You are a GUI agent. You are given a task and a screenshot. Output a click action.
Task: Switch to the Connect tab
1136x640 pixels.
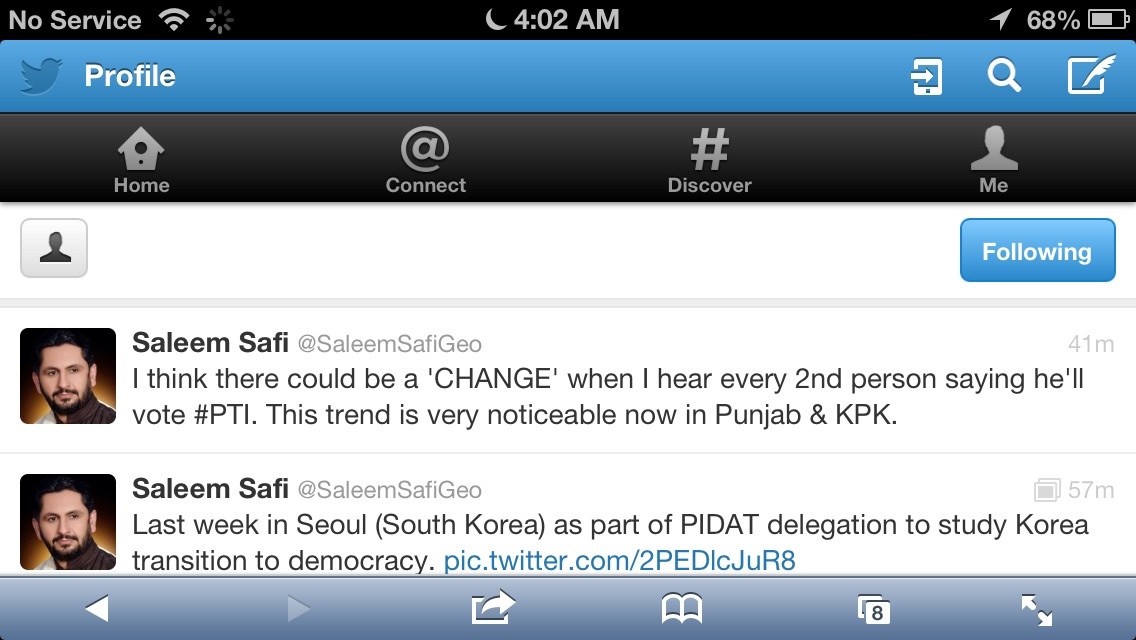click(x=426, y=159)
